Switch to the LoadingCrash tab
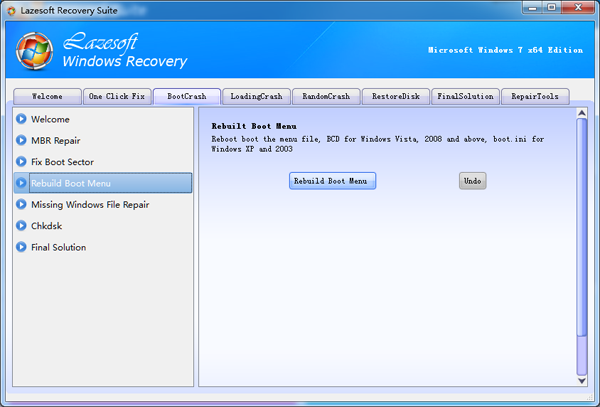 pyautogui.click(x=256, y=96)
